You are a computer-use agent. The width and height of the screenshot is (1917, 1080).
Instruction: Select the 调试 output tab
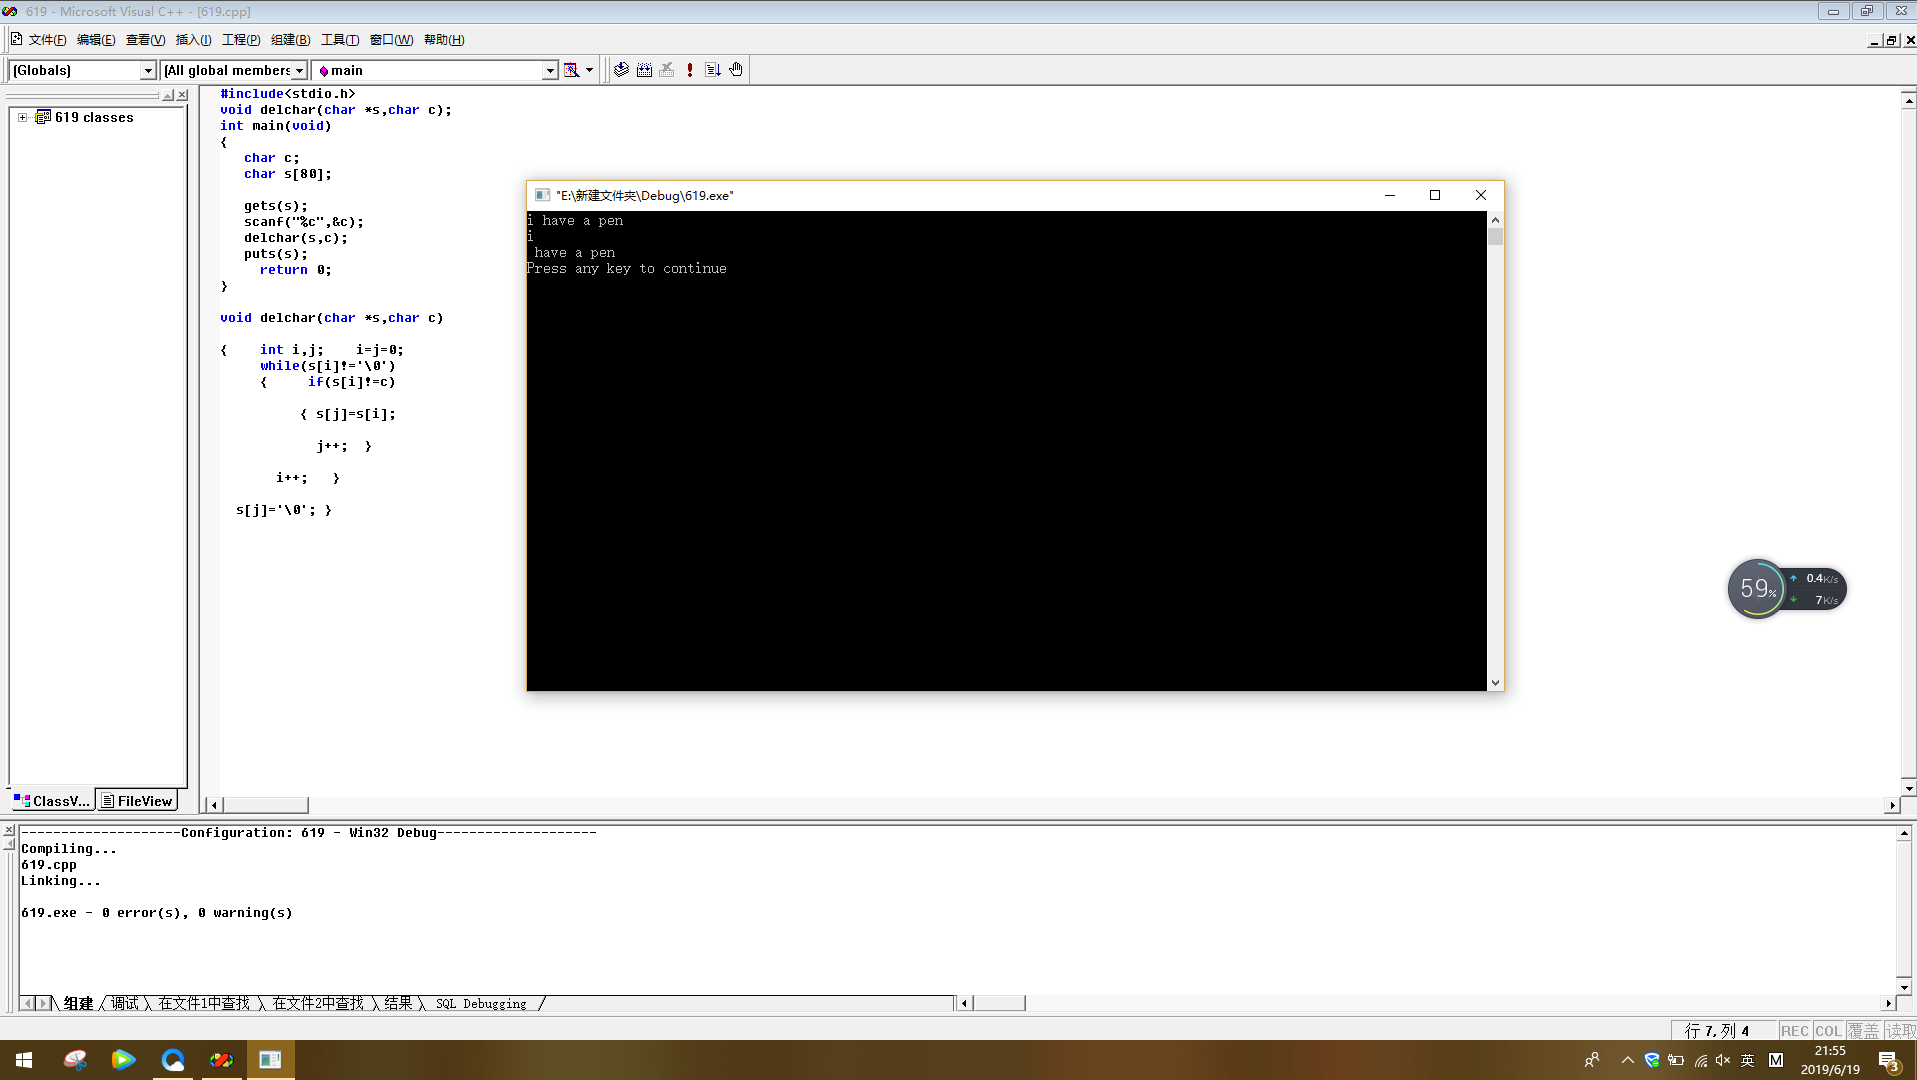coord(125,1003)
